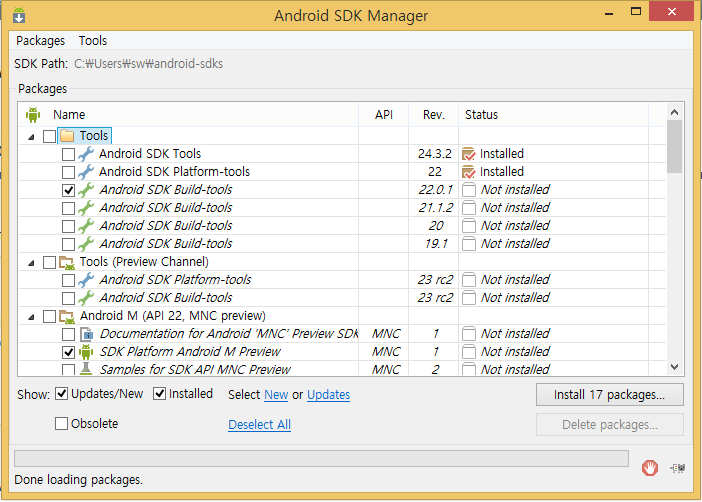
Task: Check the Tools group checkbox
Action: tap(49, 136)
